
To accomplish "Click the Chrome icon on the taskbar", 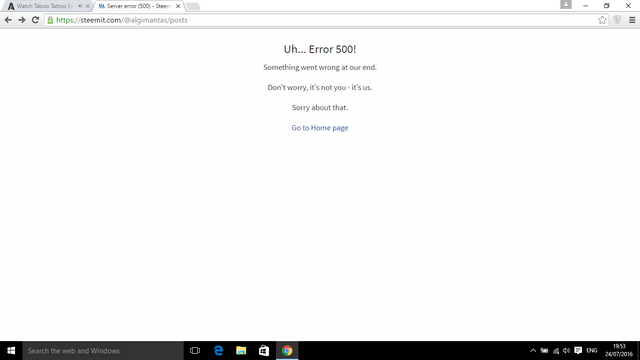I will coord(287,351).
